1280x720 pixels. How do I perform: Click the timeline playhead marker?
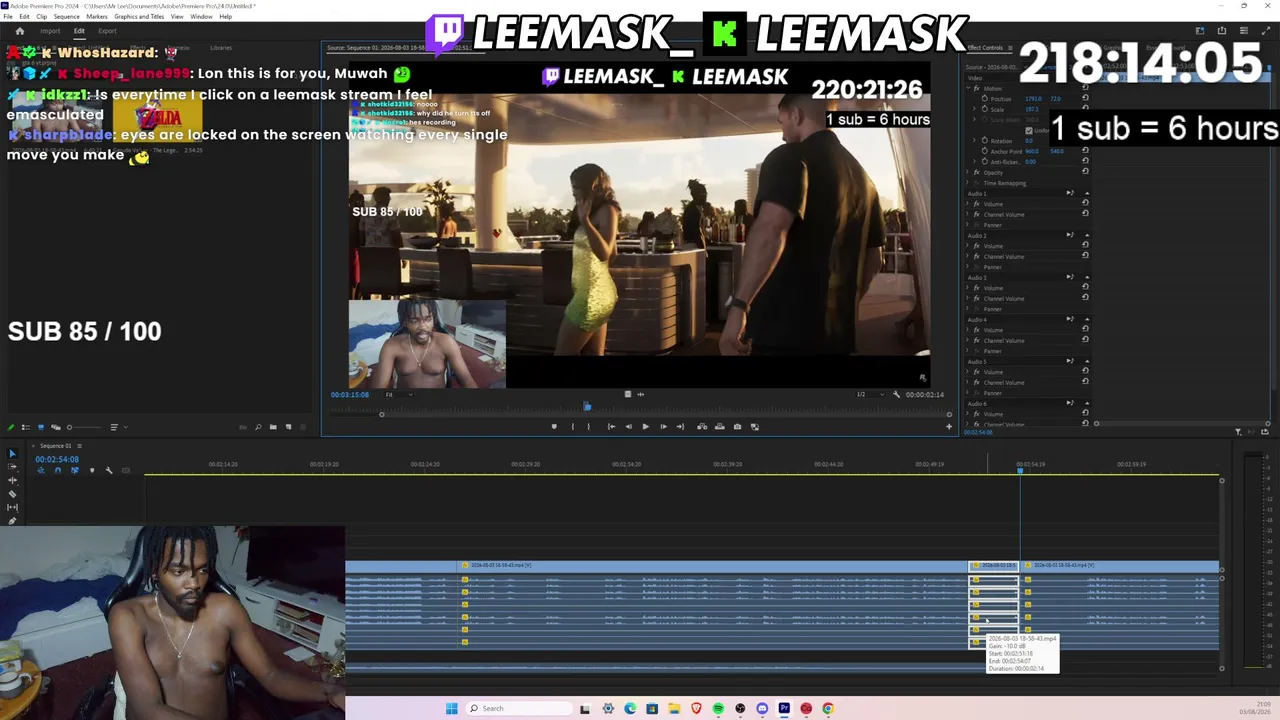1020,470
